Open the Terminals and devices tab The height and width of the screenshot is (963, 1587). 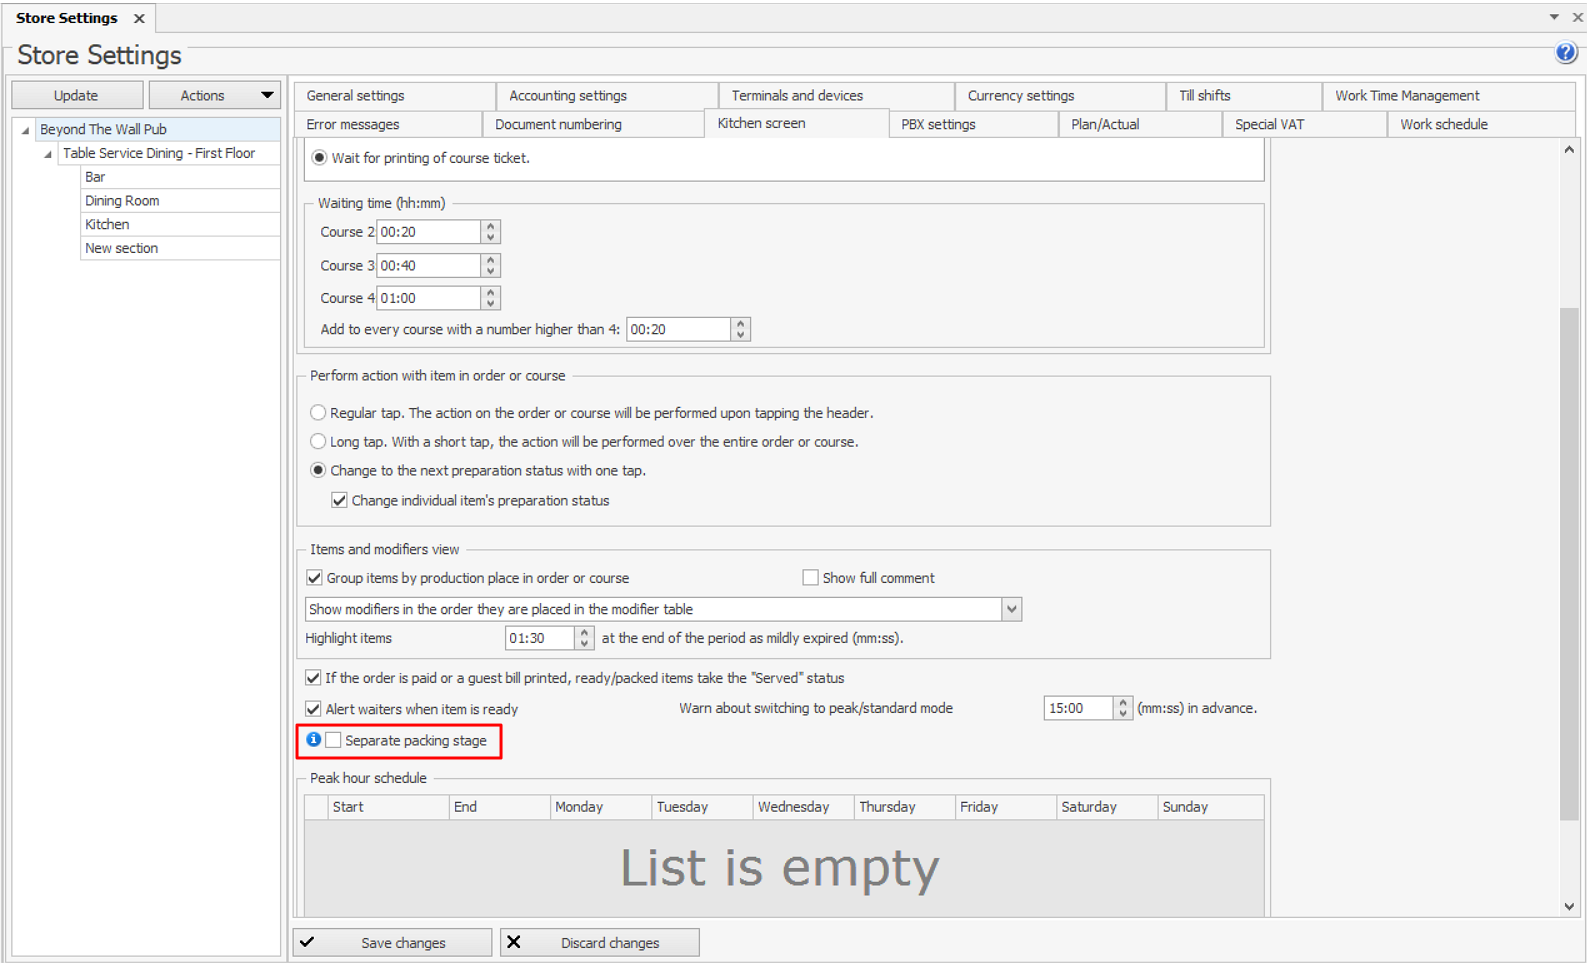[796, 95]
